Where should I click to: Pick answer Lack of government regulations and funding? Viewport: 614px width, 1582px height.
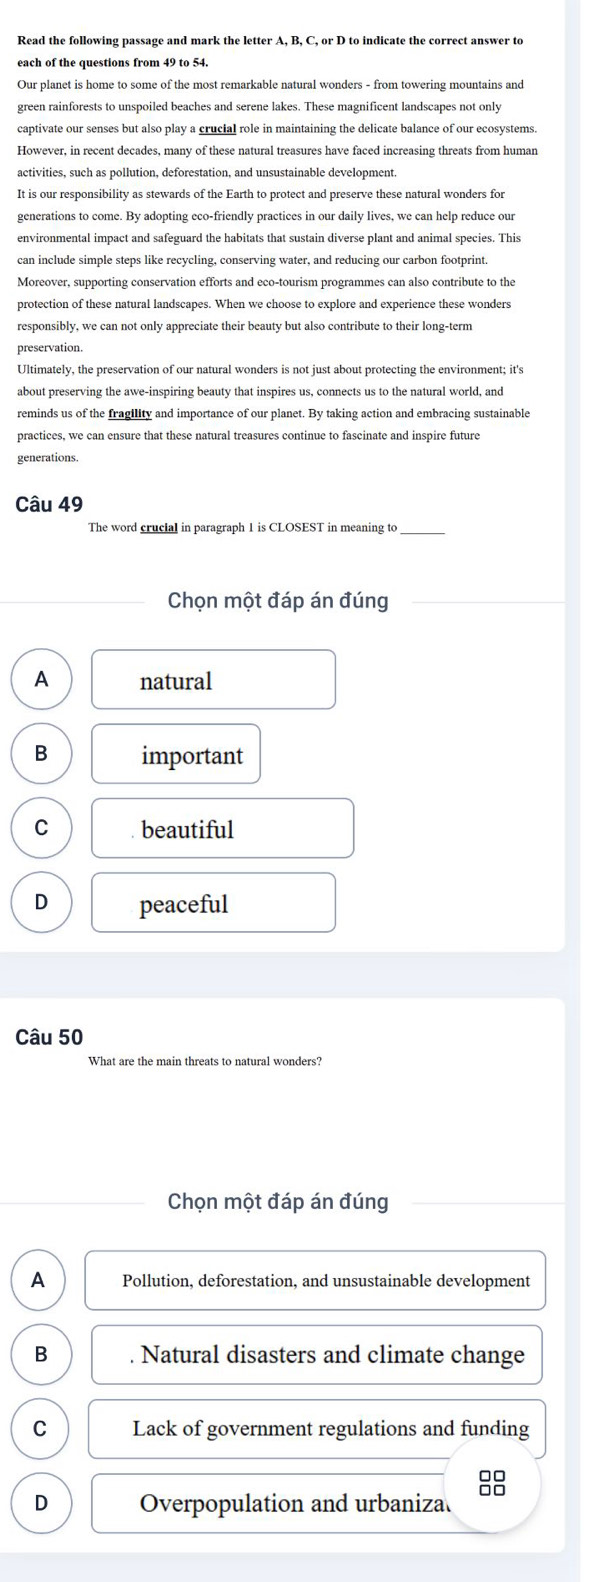317,1428
